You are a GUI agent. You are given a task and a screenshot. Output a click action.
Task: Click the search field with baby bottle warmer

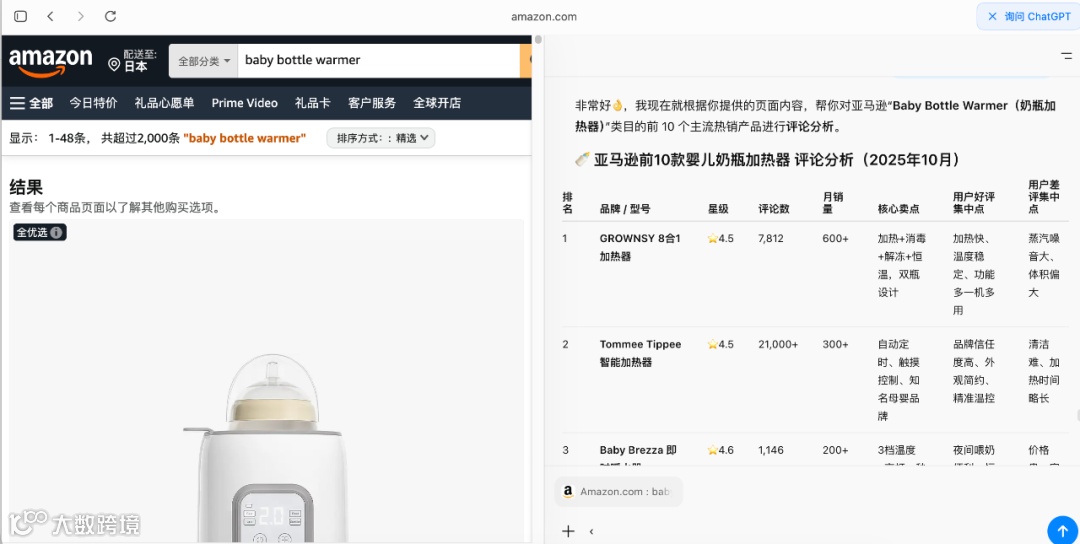point(379,61)
